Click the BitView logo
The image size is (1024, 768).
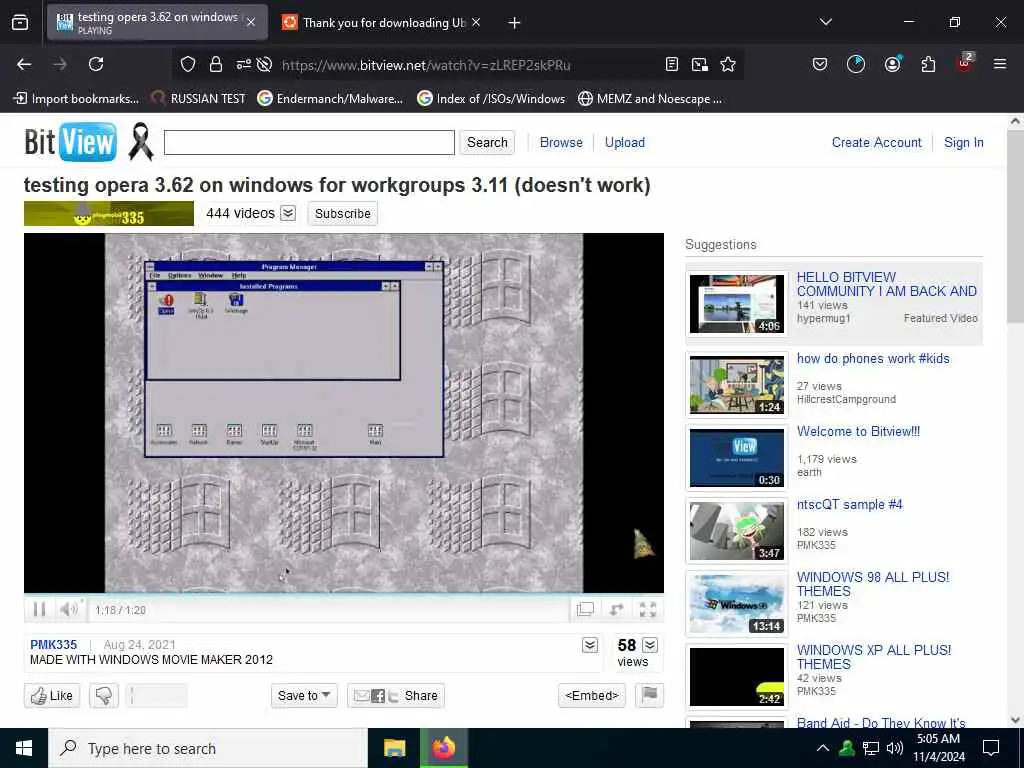(71, 142)
